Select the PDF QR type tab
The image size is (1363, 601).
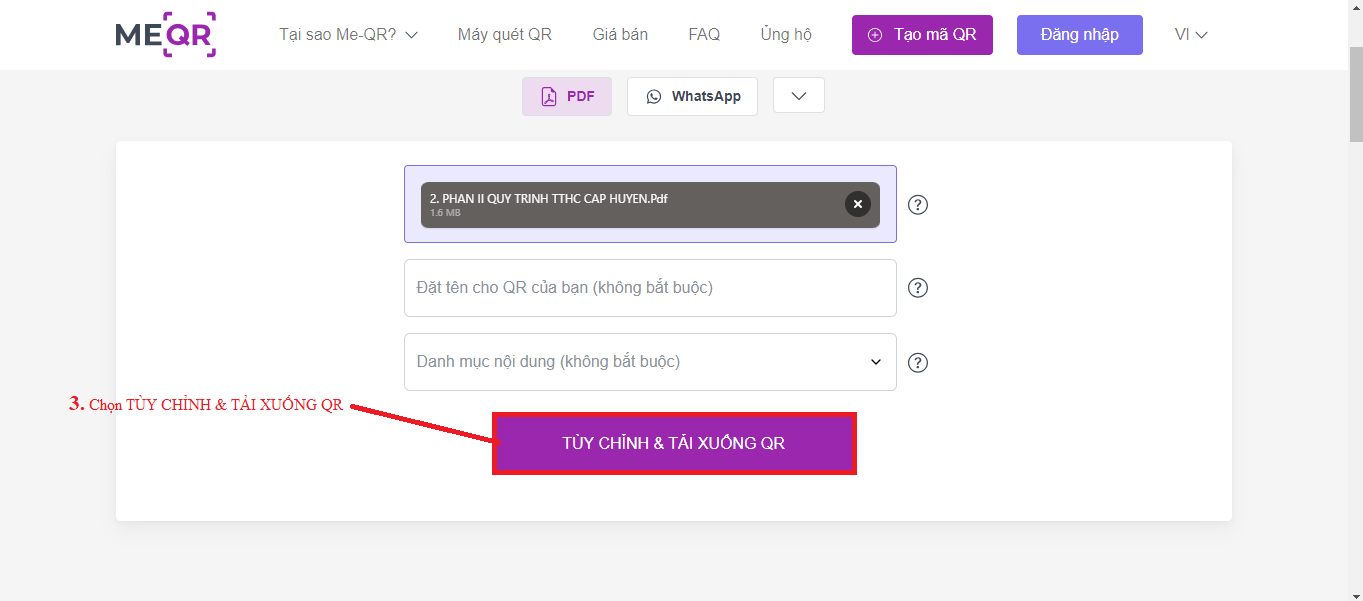point(567,97)
